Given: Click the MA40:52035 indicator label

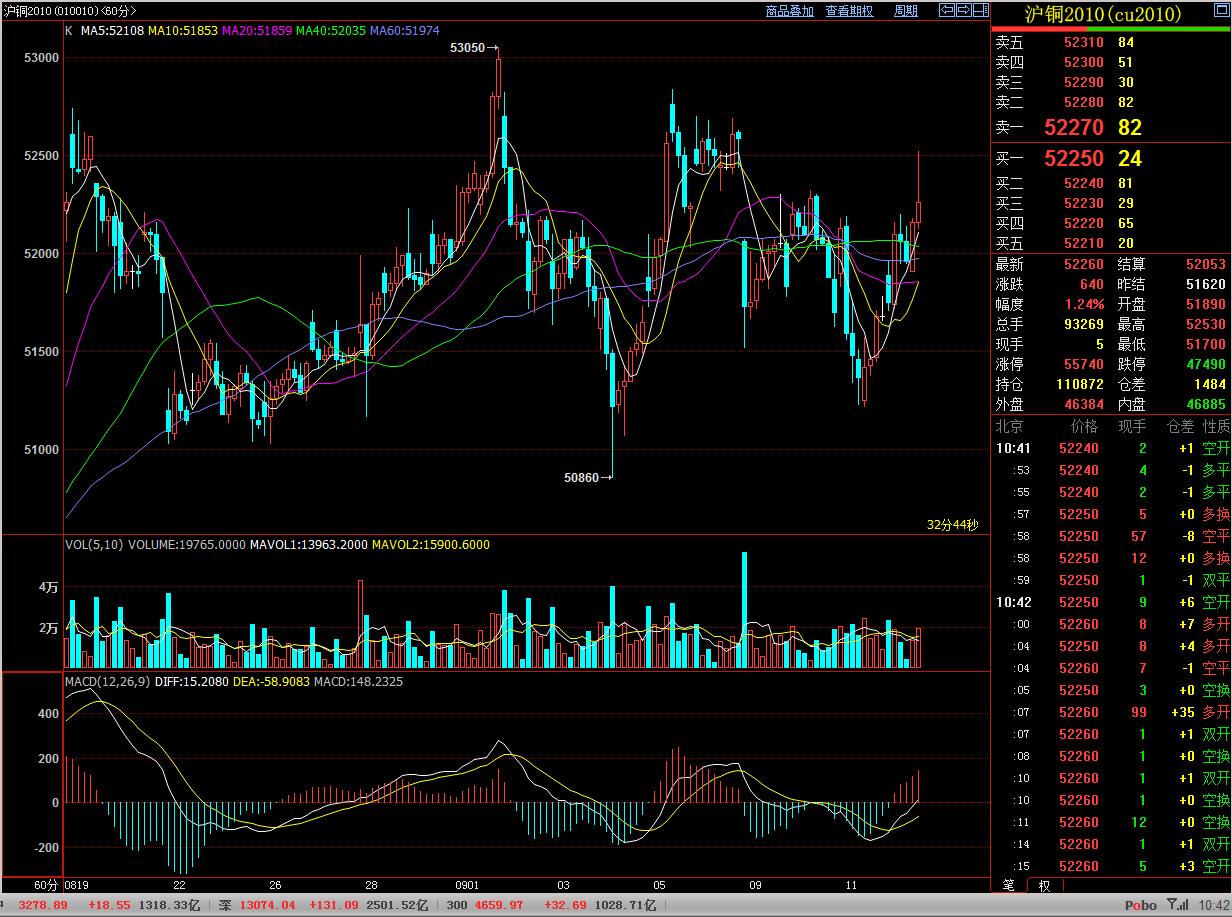Looking at the screenshot, I should pyautogui.click(x=331, y=31).
